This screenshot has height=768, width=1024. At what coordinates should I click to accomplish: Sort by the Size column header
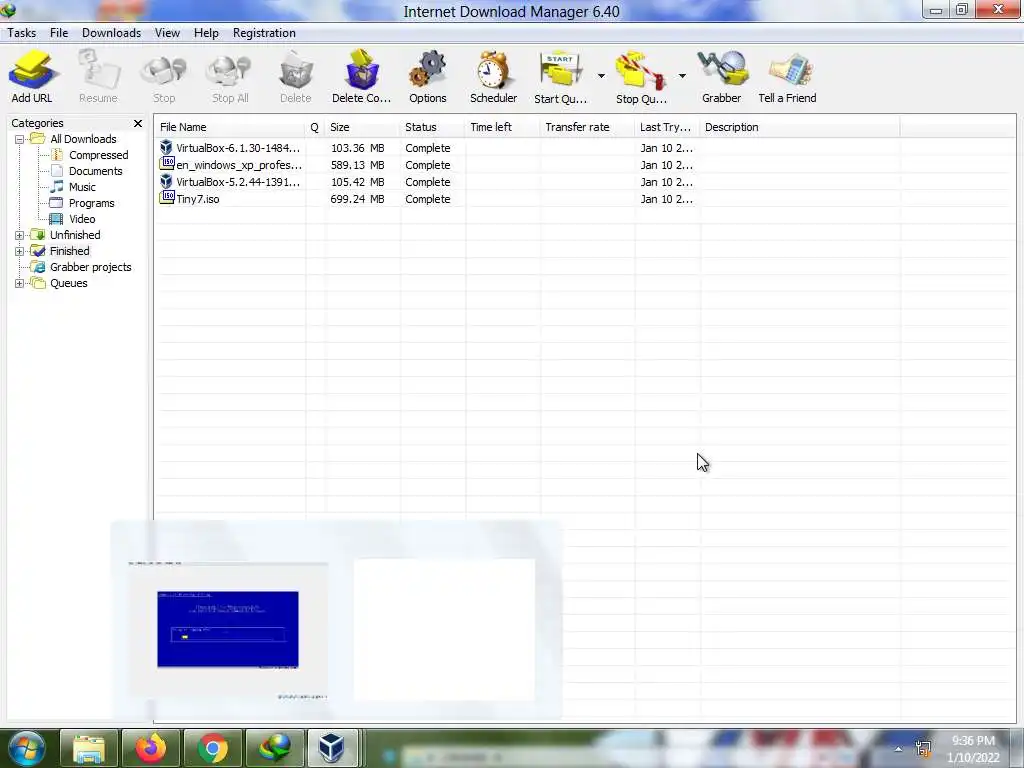click(x=362, y=127)
